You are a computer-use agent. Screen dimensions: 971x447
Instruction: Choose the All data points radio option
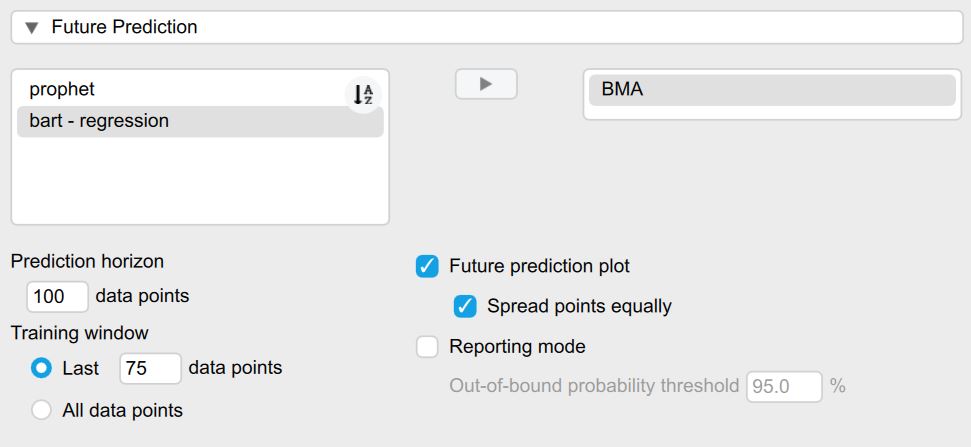[42, 409]
